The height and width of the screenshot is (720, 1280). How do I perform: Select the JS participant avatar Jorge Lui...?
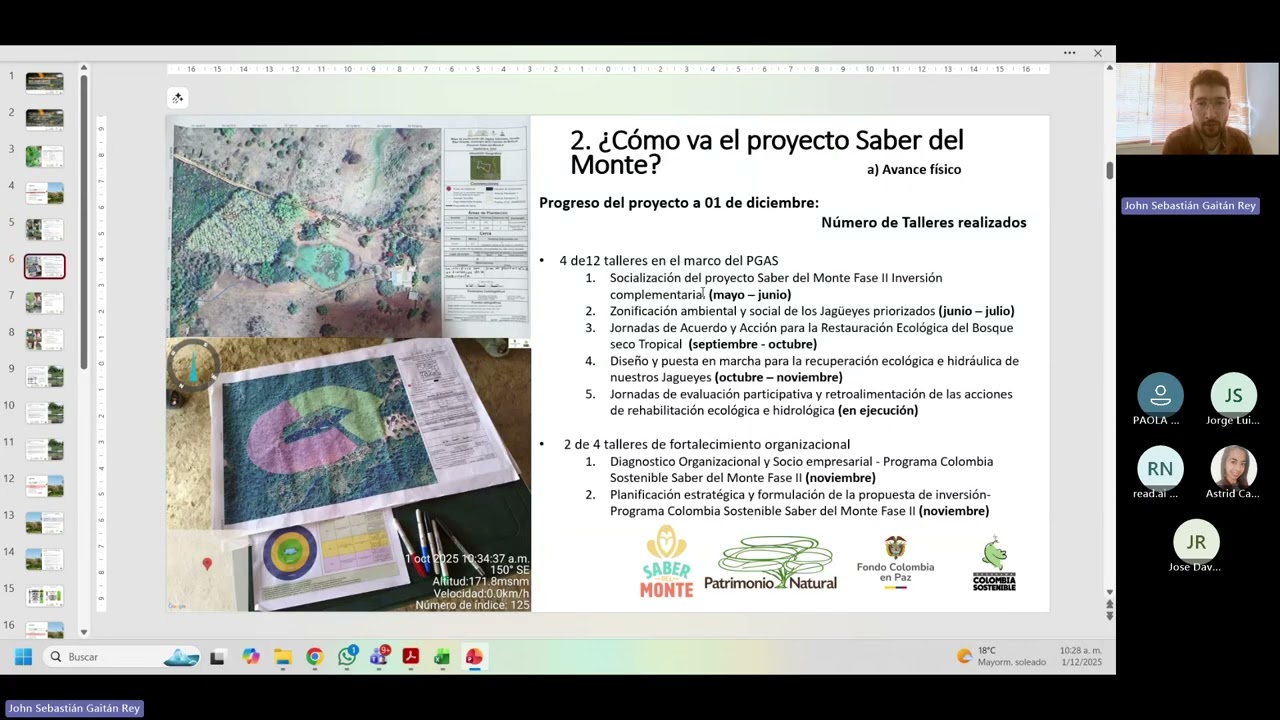click(x=1233, y=394)
